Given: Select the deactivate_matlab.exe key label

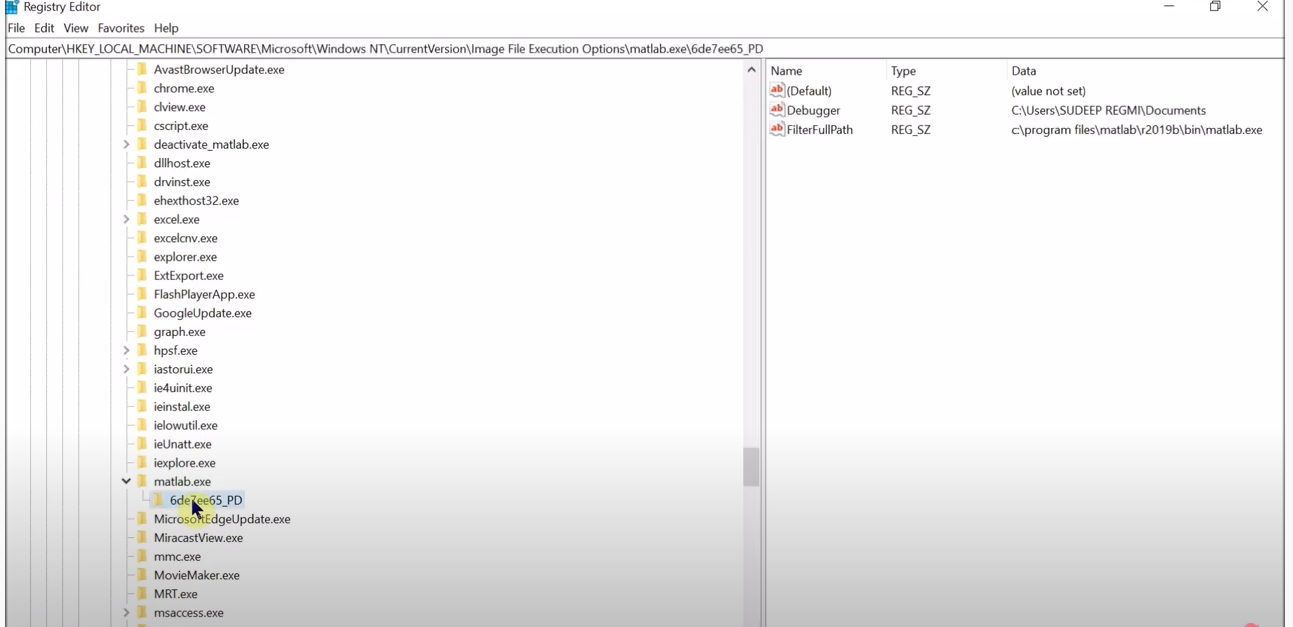Looking at the screenshot, I should point(211,145).
